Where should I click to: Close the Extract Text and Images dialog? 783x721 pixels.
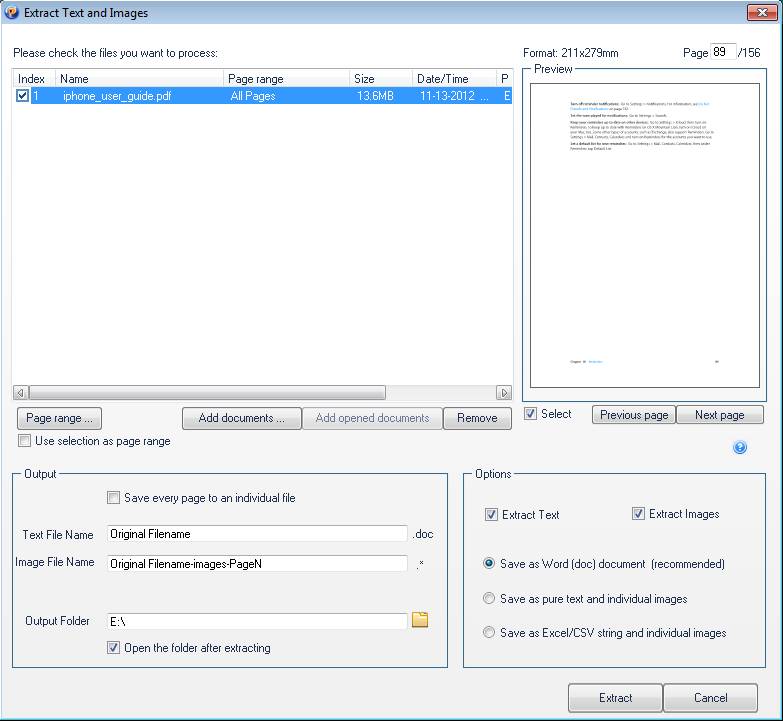pos(762,13)
